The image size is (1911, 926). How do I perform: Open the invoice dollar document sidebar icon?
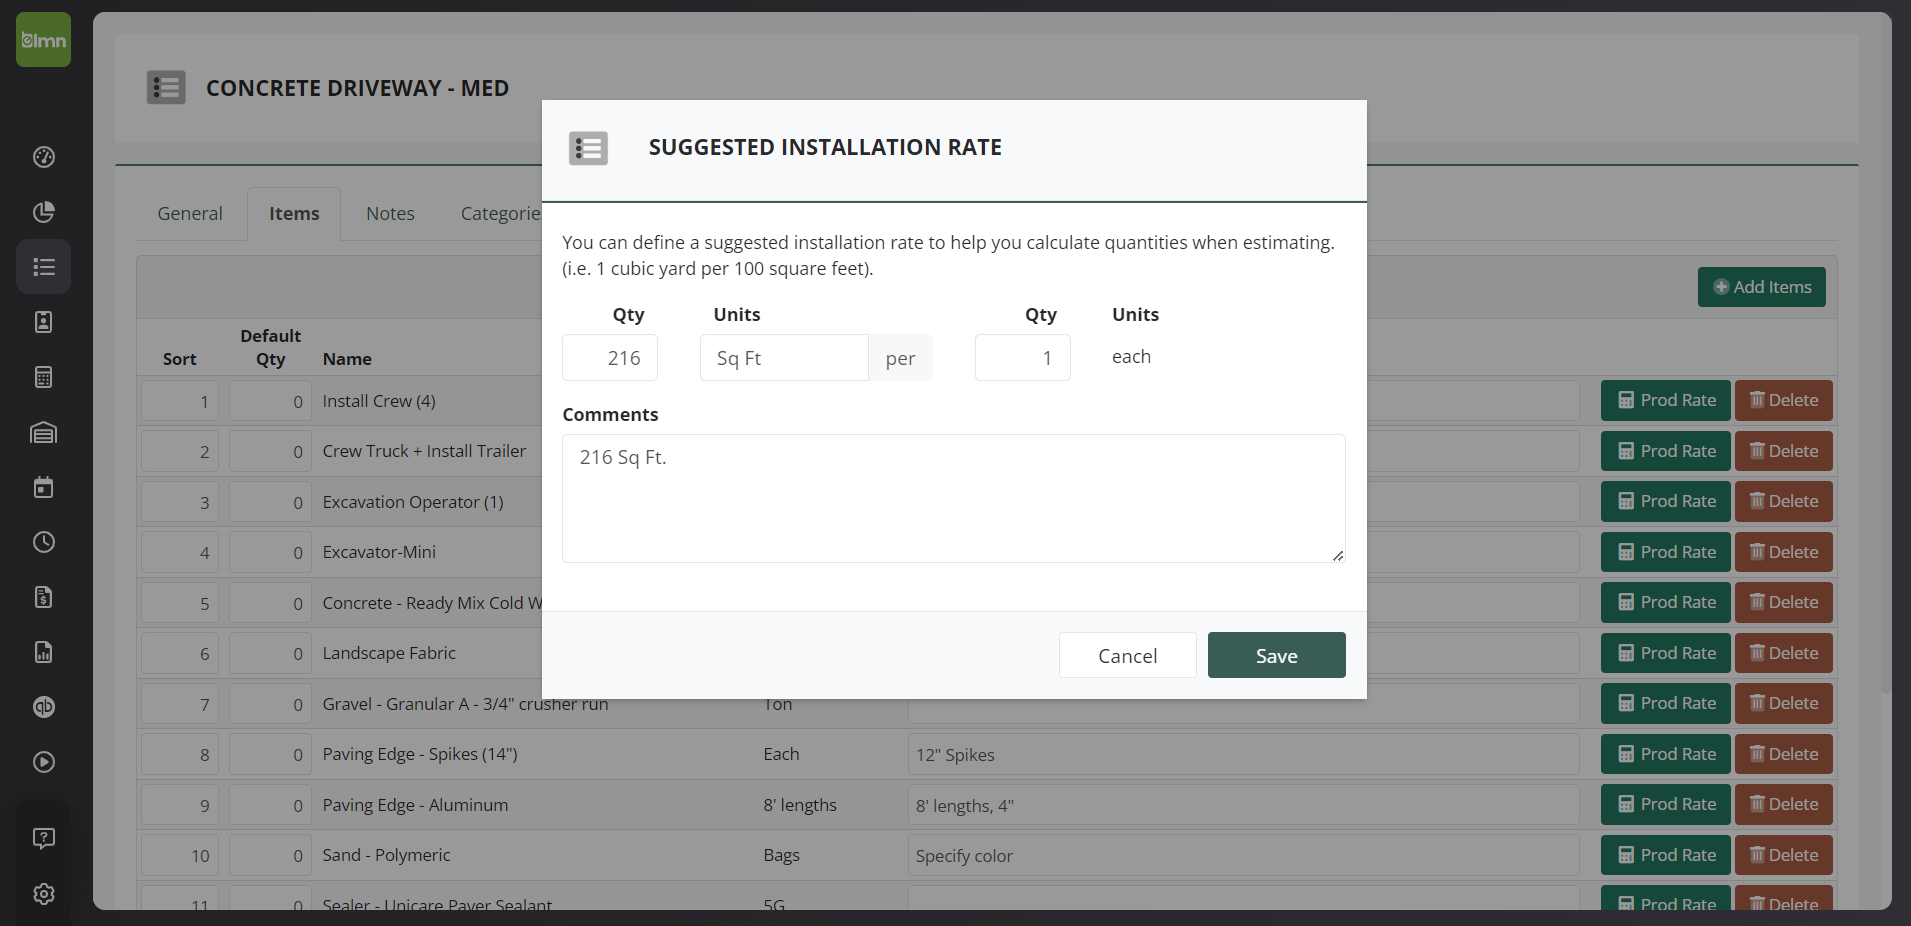(x=43, y=597)
